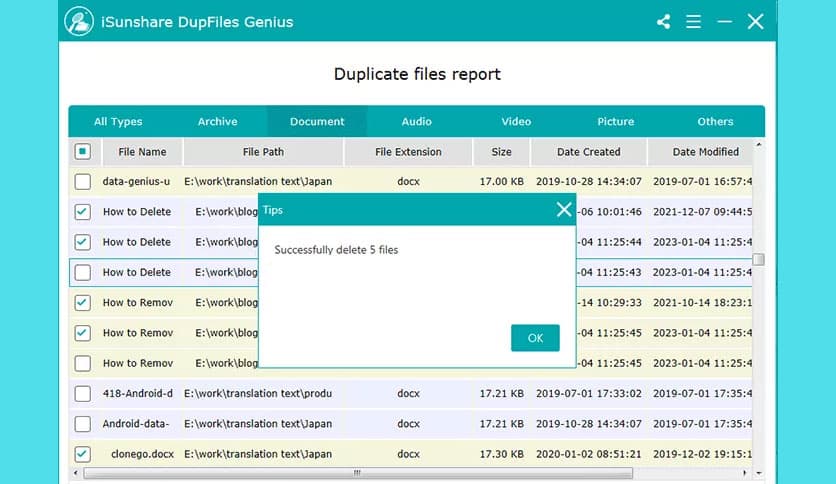Sort by Date Created column header
This screenshot has height=484, width=836.
(x=589, y=152)
